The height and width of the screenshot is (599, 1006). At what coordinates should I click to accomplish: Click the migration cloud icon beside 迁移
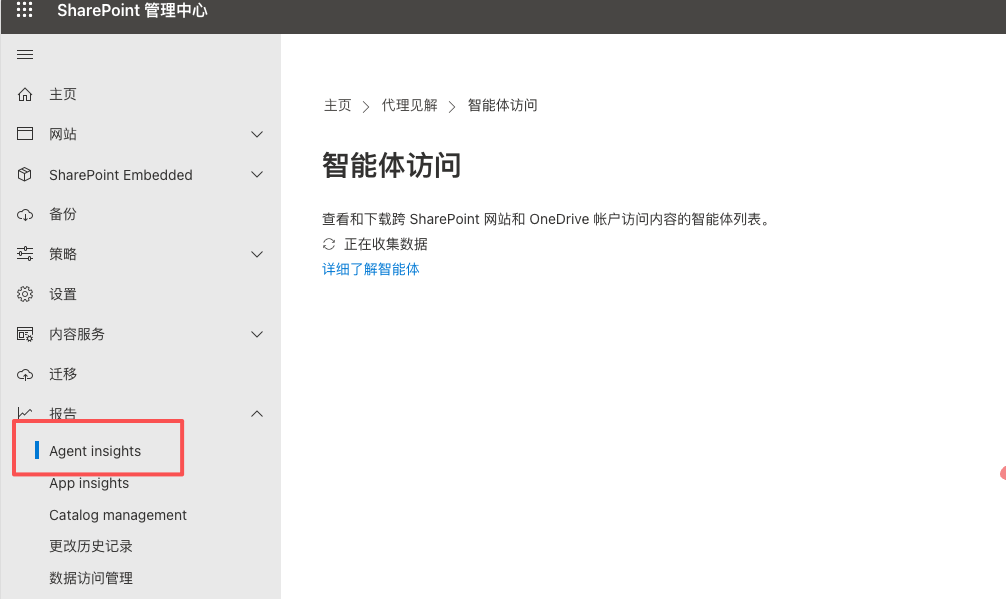coord(25,374)
